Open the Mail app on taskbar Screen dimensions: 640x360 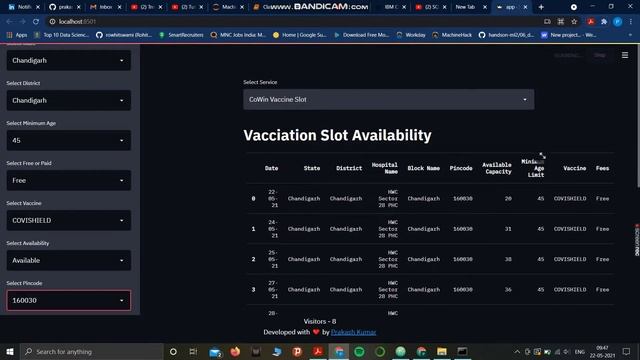click(215, 351)
